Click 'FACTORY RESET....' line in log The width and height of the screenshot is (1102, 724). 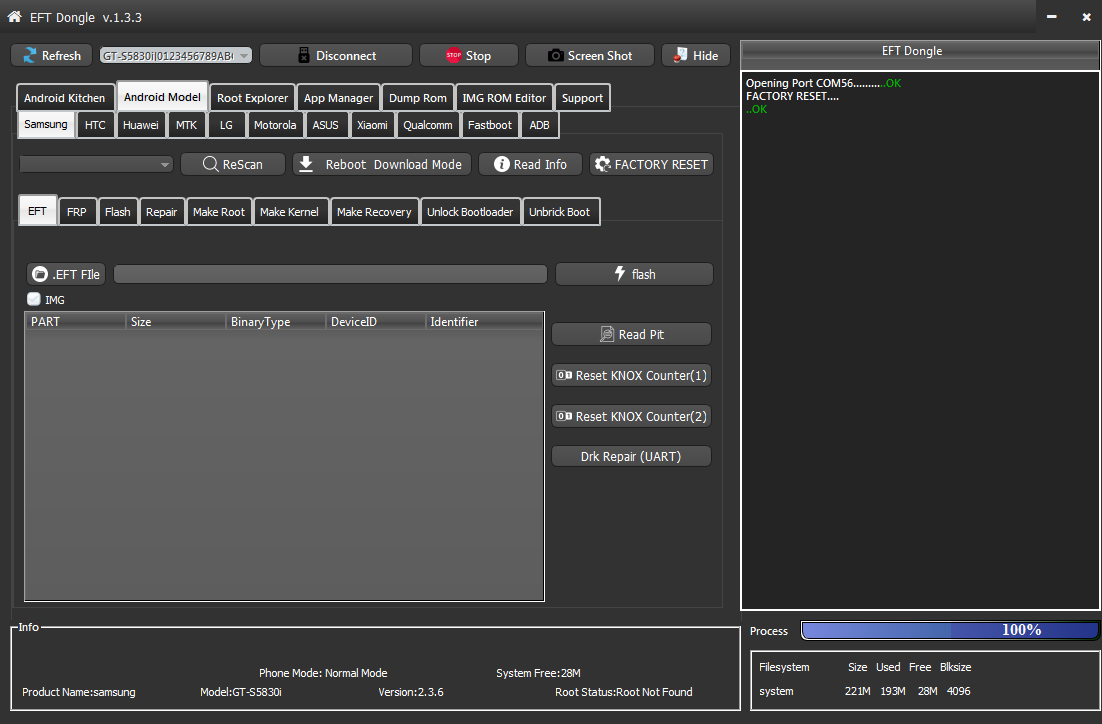click(x=792, y=96)
